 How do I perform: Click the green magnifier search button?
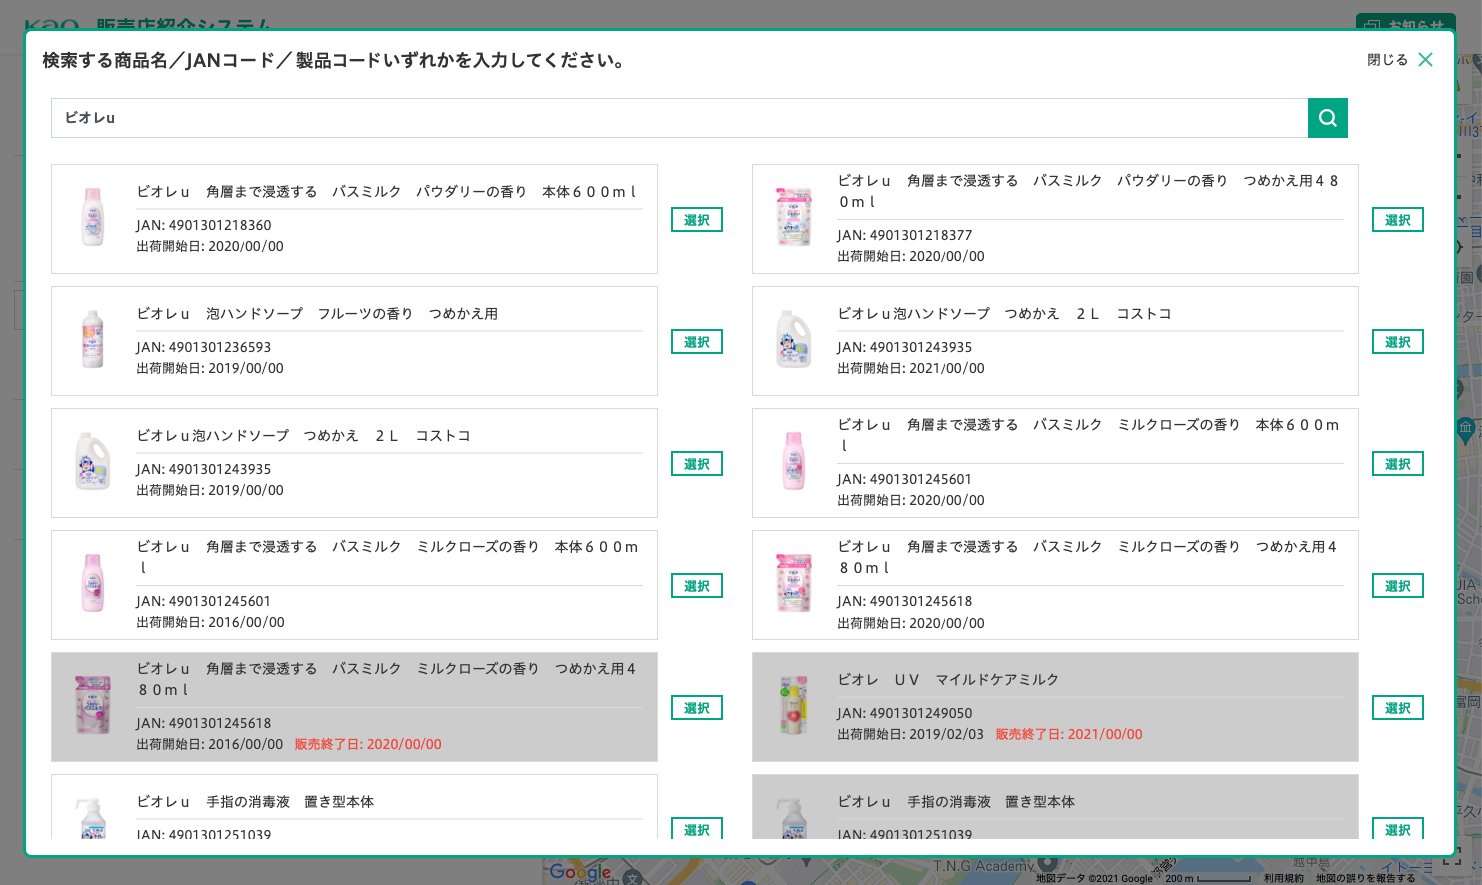(x=1327, y=118)
